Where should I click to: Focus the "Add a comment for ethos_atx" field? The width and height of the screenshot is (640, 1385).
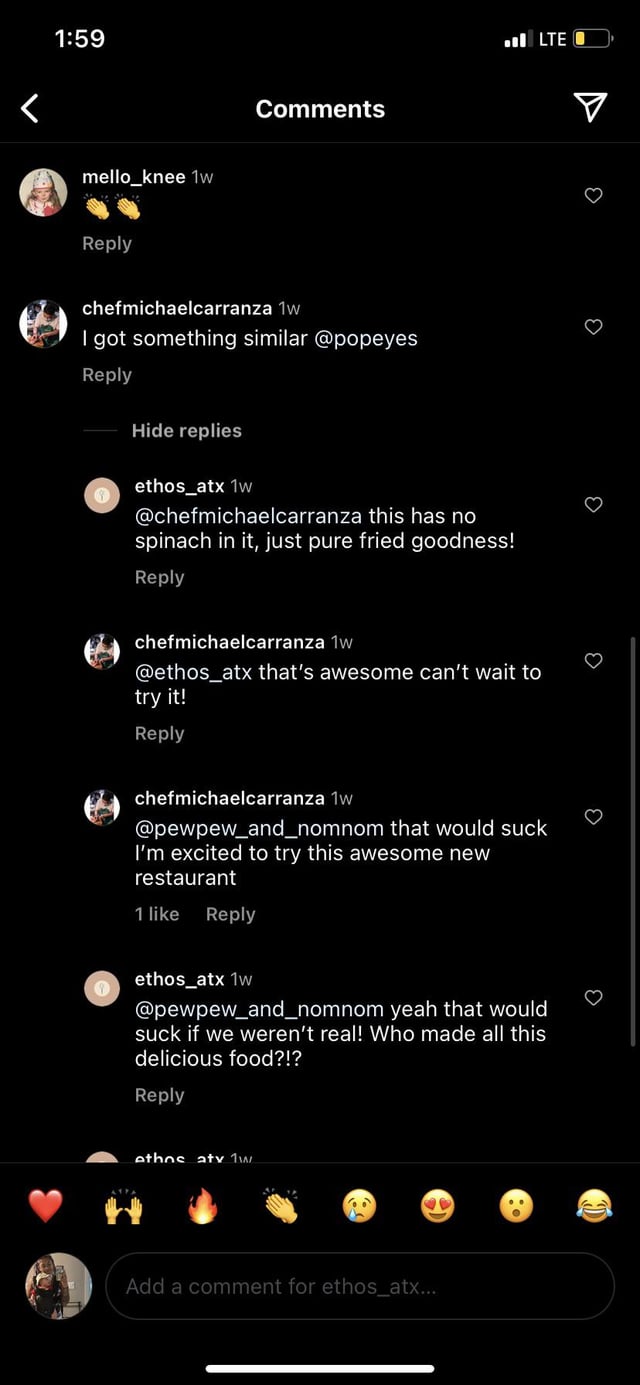360,1286
